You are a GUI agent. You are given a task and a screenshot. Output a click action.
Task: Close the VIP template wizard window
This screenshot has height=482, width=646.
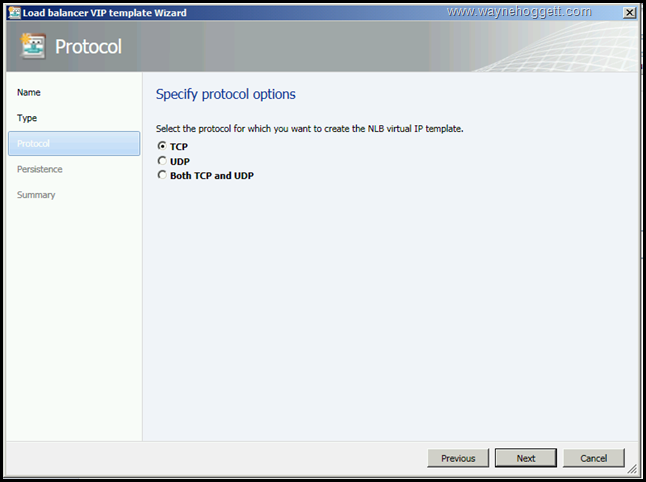tap(628, 12)
